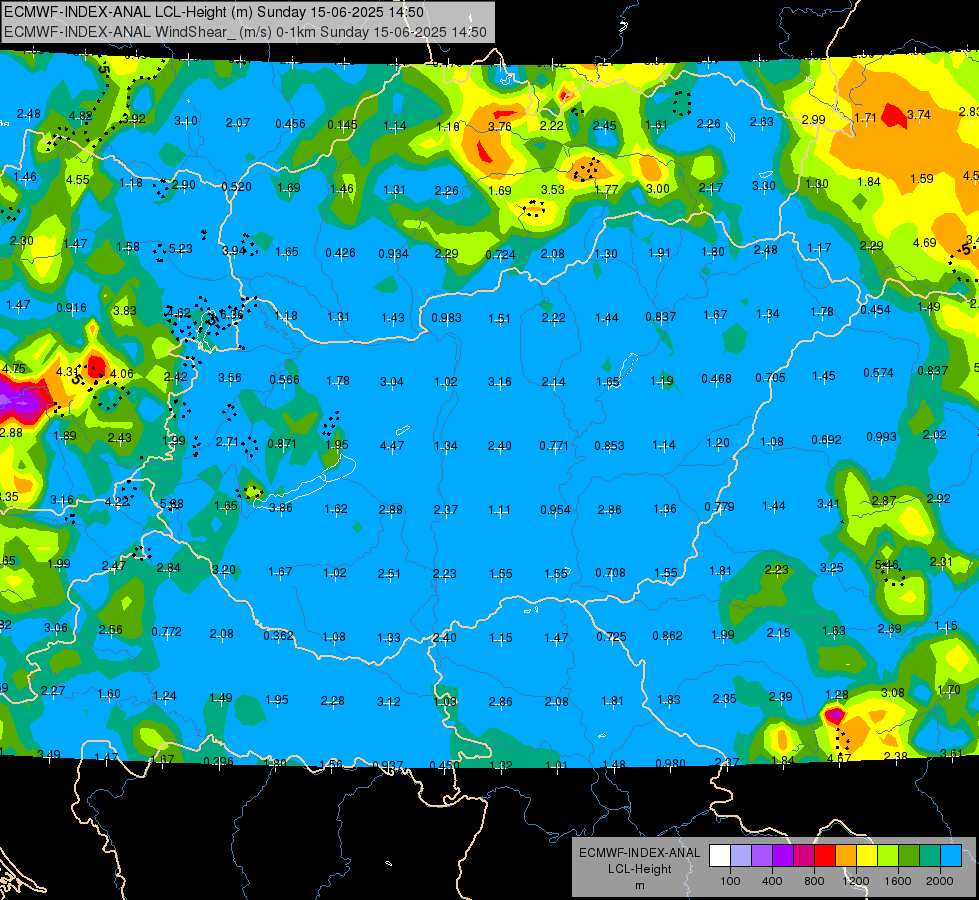Click the wind shear value 0.779

719,507
